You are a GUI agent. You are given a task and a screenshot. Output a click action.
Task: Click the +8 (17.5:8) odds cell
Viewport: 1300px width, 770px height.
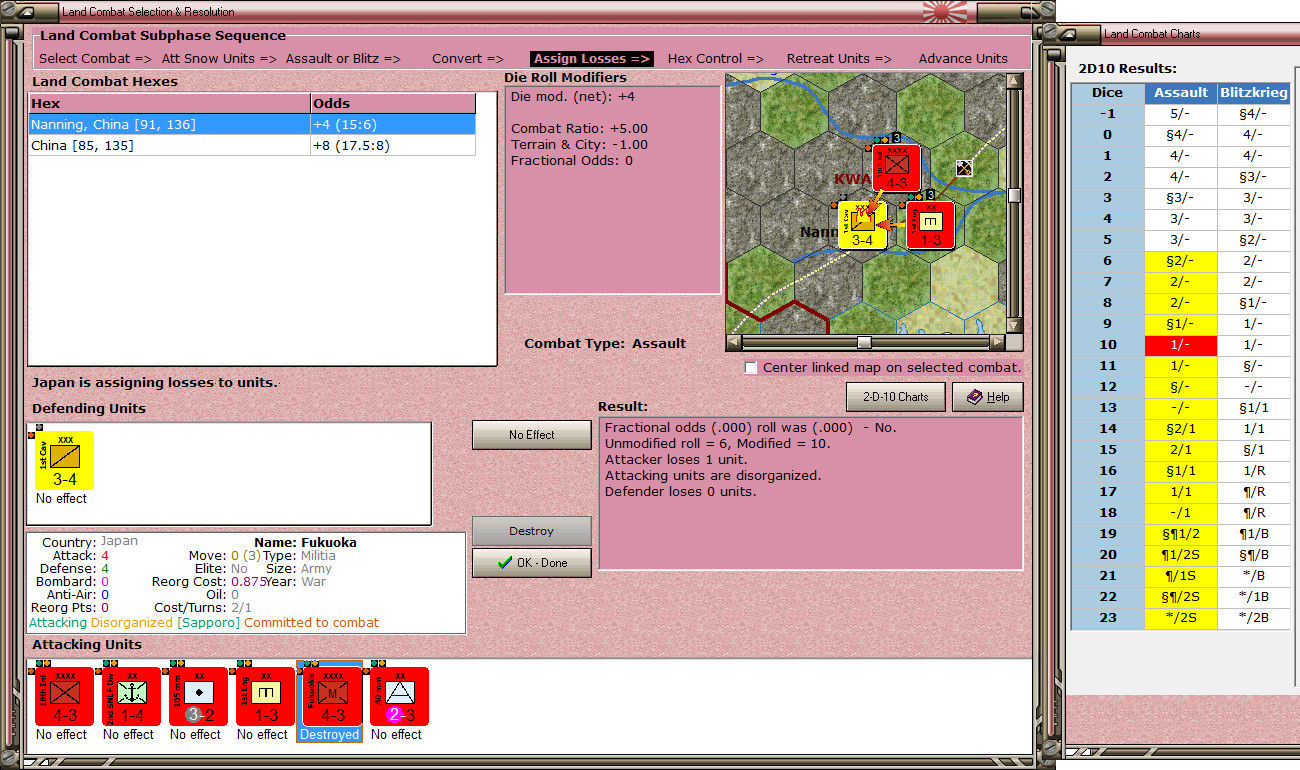(x=393, y=145)
